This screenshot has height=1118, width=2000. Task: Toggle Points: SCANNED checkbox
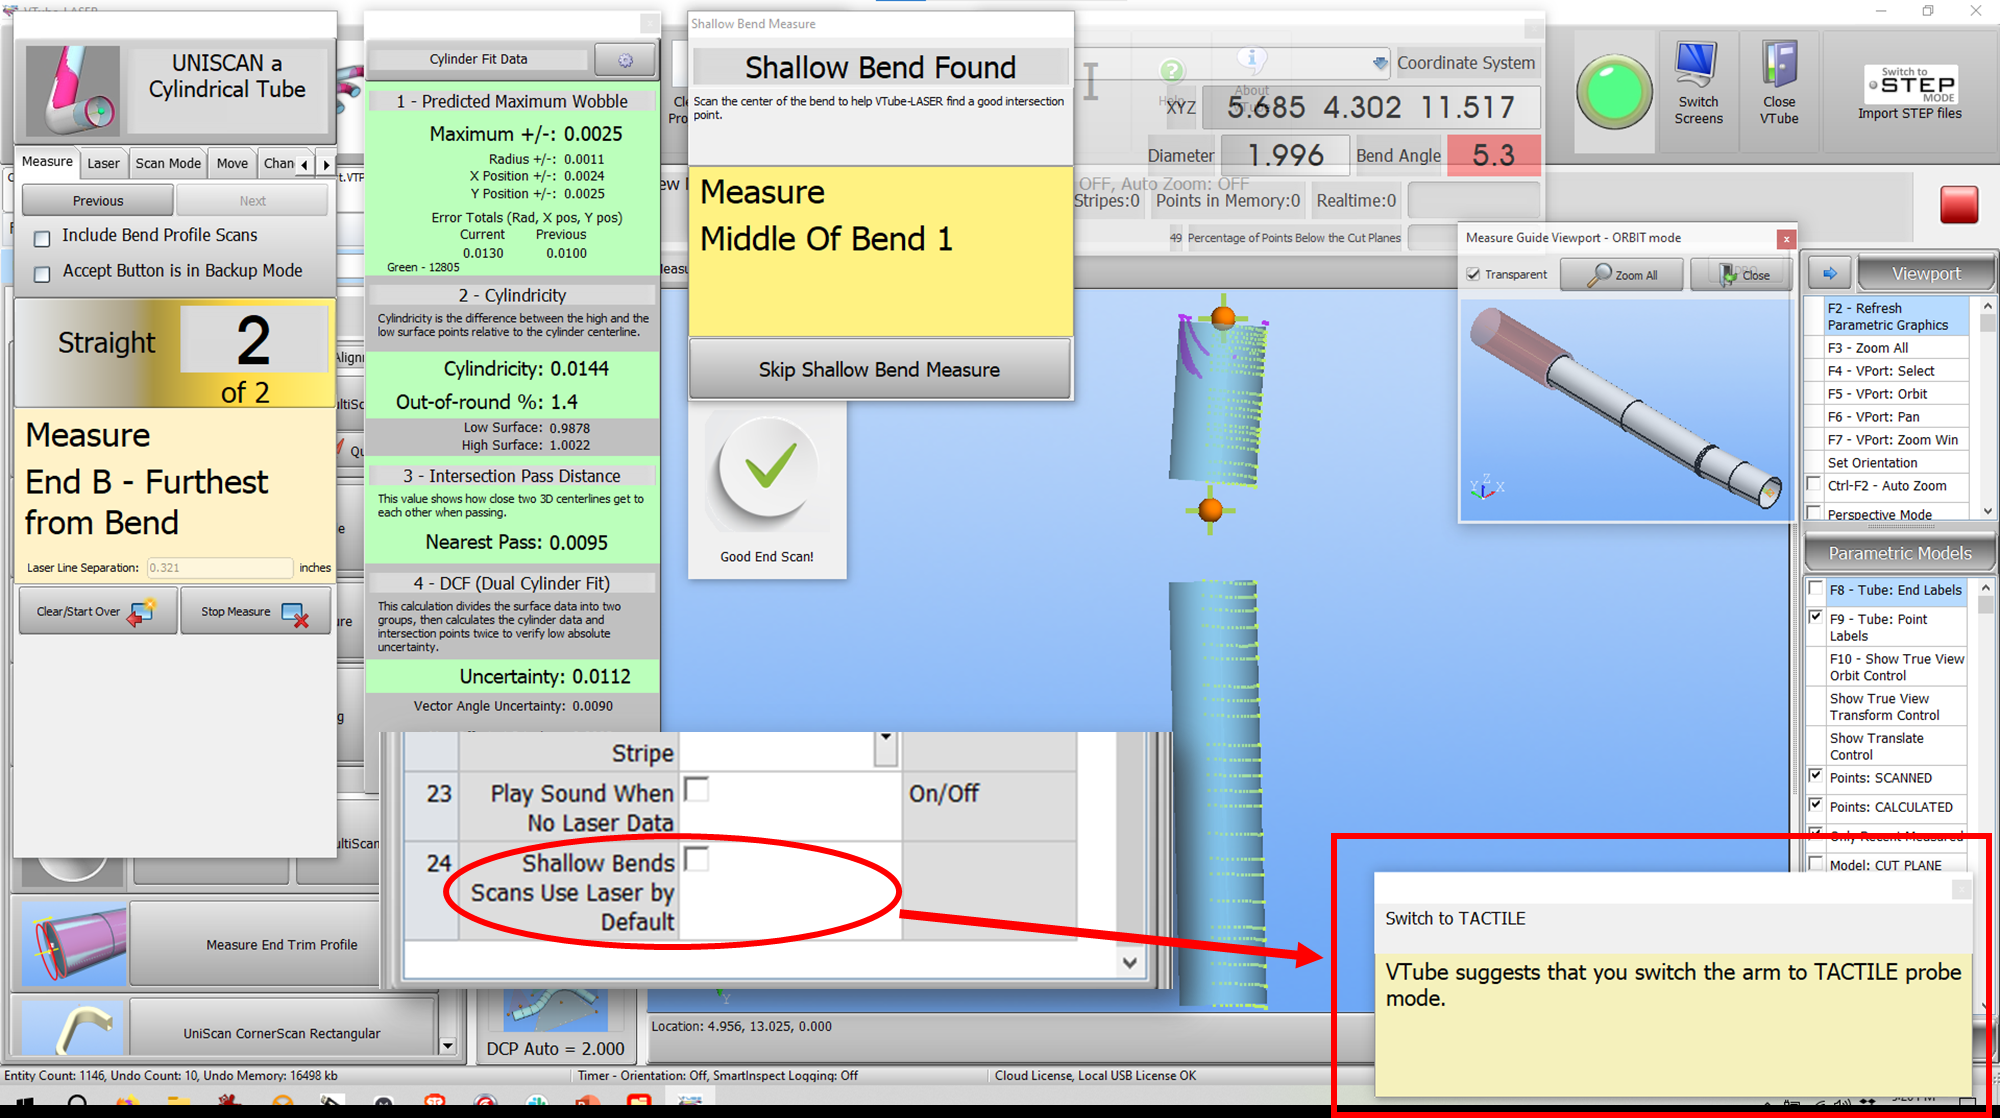tap(1816, 775)
